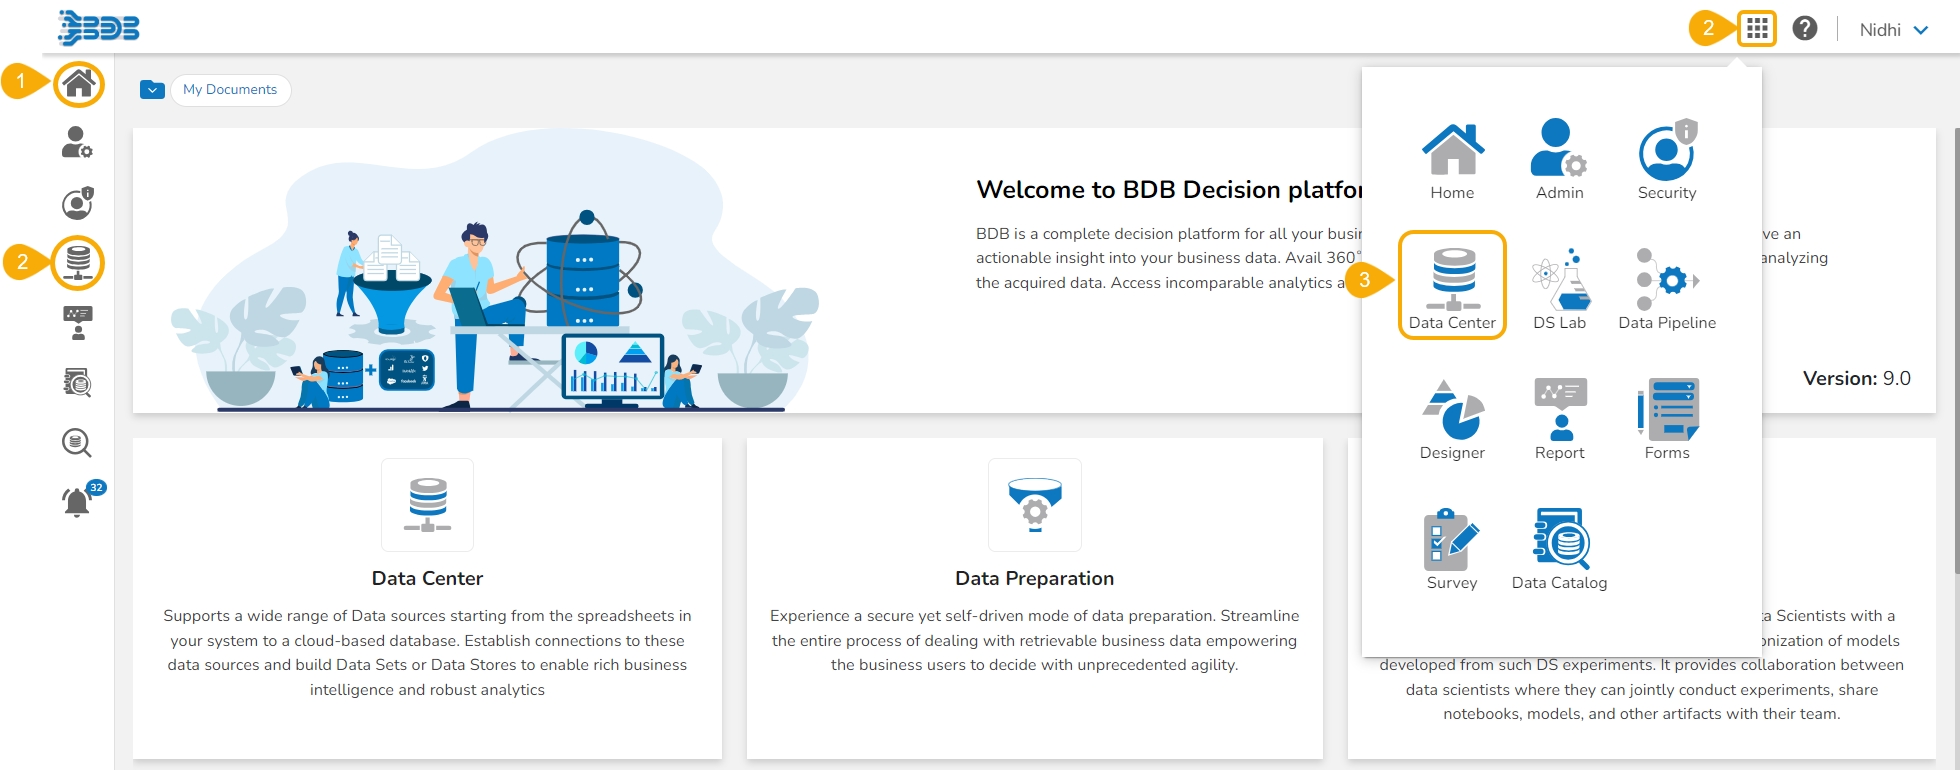Viewport: 1960px width, 770px height.
Task: Open DS Lab from the apps menu
Action: (1559, 289)
